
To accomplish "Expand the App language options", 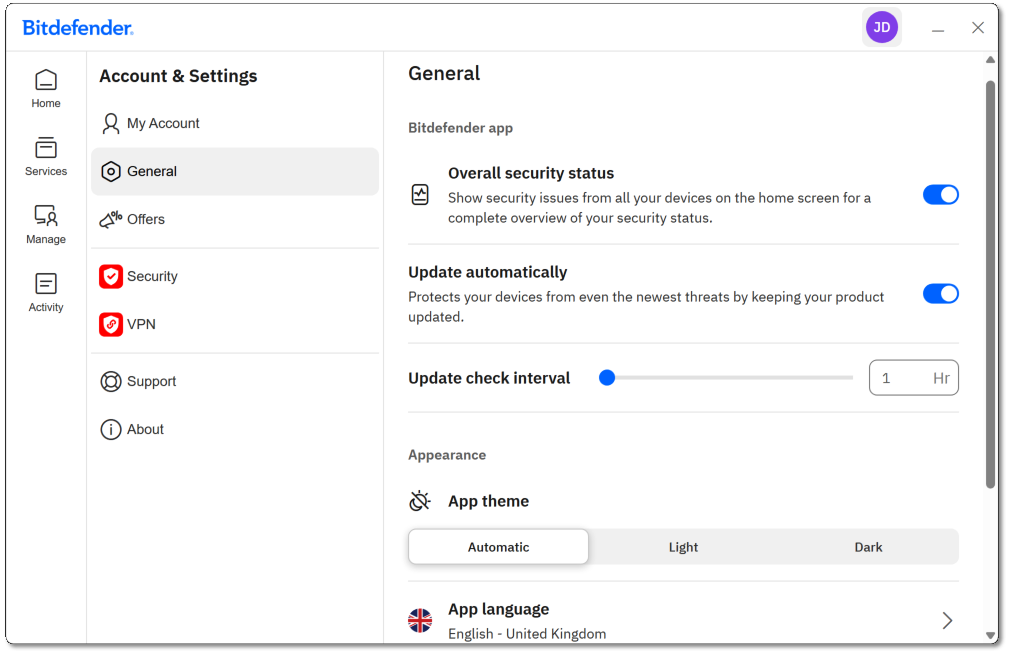I will coord(946,620).
